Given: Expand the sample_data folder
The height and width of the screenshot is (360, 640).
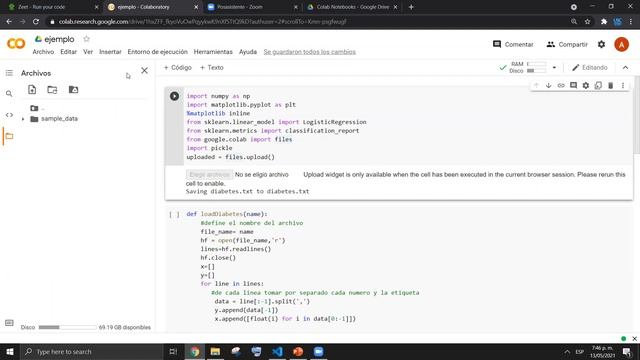Looking at the screenshot, I should point(23,119).
